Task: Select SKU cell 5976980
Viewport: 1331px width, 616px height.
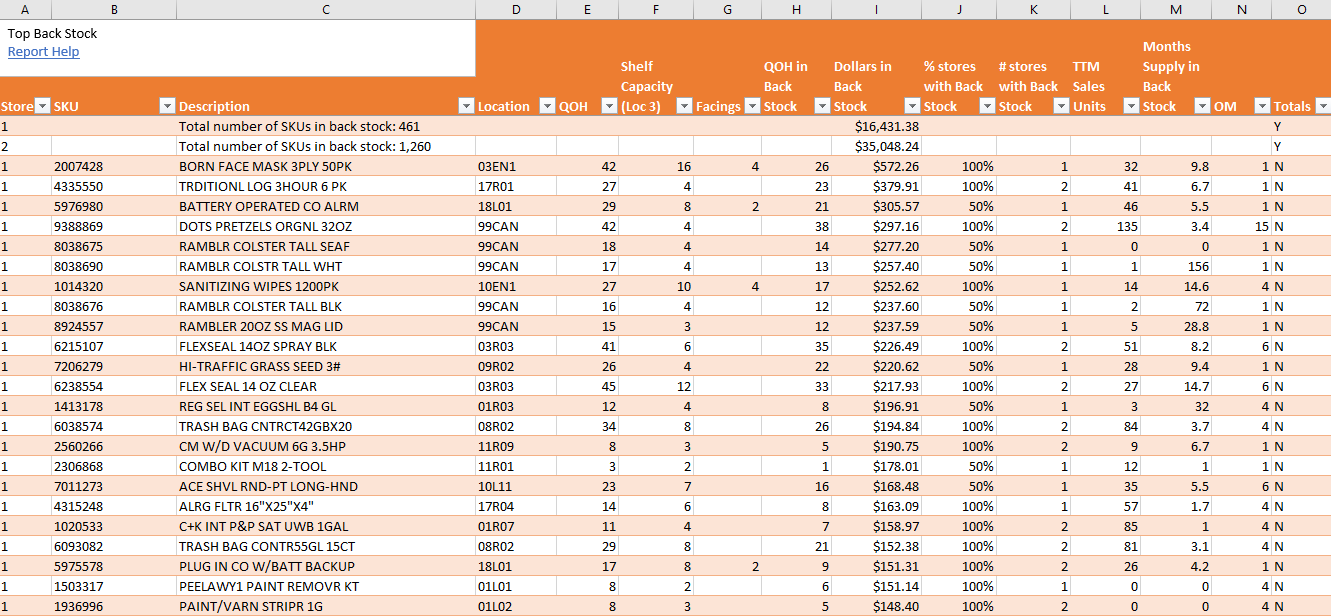Action: click(x=114, y=206)
